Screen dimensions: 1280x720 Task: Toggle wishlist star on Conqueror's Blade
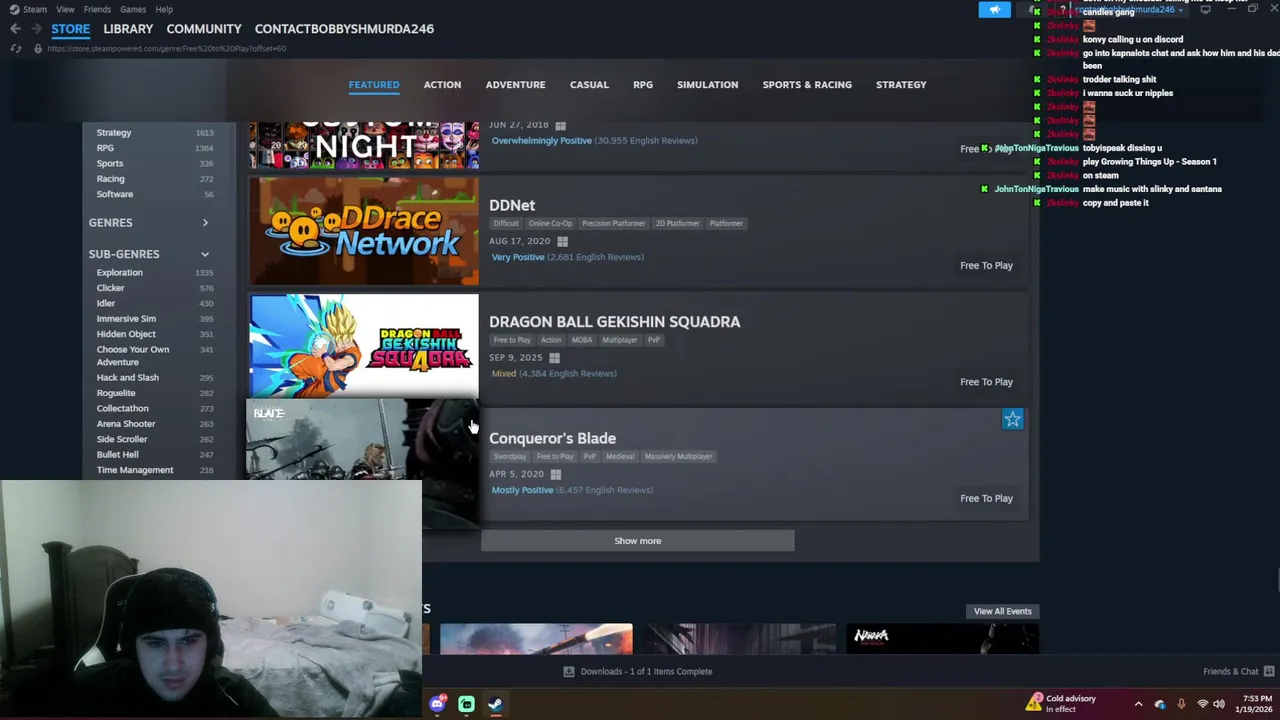coord(1012,419)
